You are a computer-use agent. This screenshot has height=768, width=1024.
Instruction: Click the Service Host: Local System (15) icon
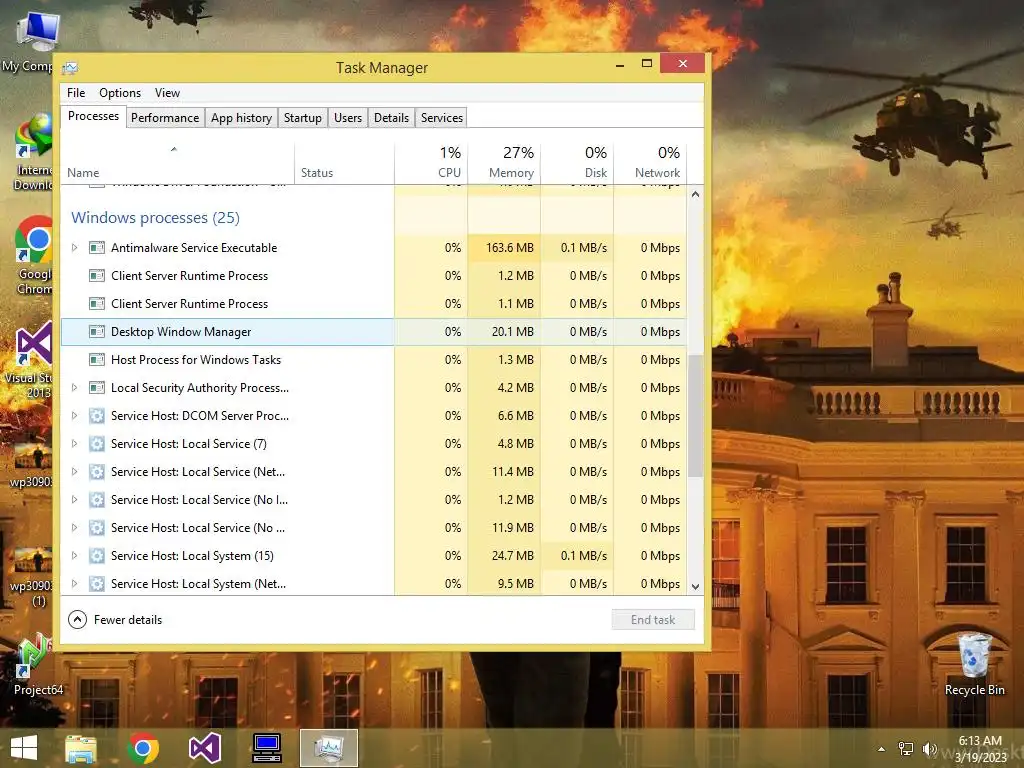coord(97,556)
